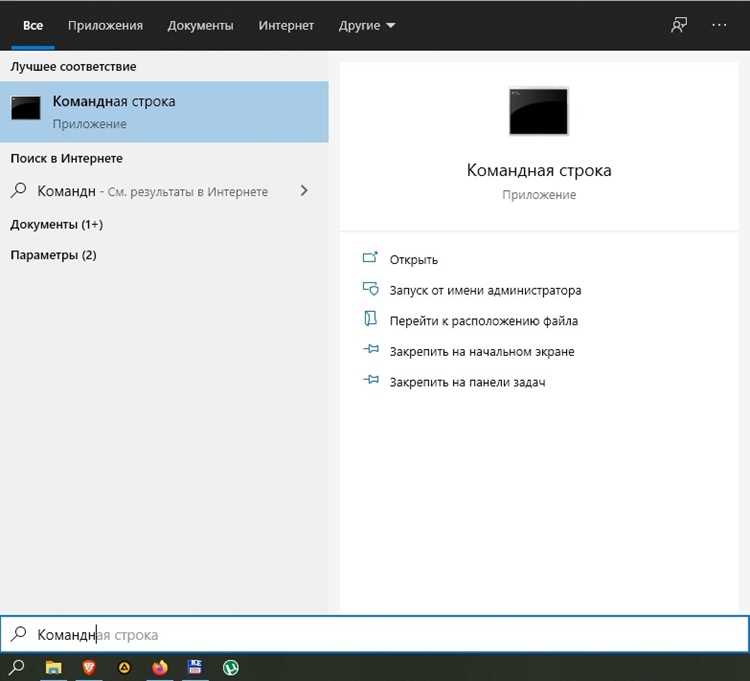Click Открыть action

coord(413,259)
